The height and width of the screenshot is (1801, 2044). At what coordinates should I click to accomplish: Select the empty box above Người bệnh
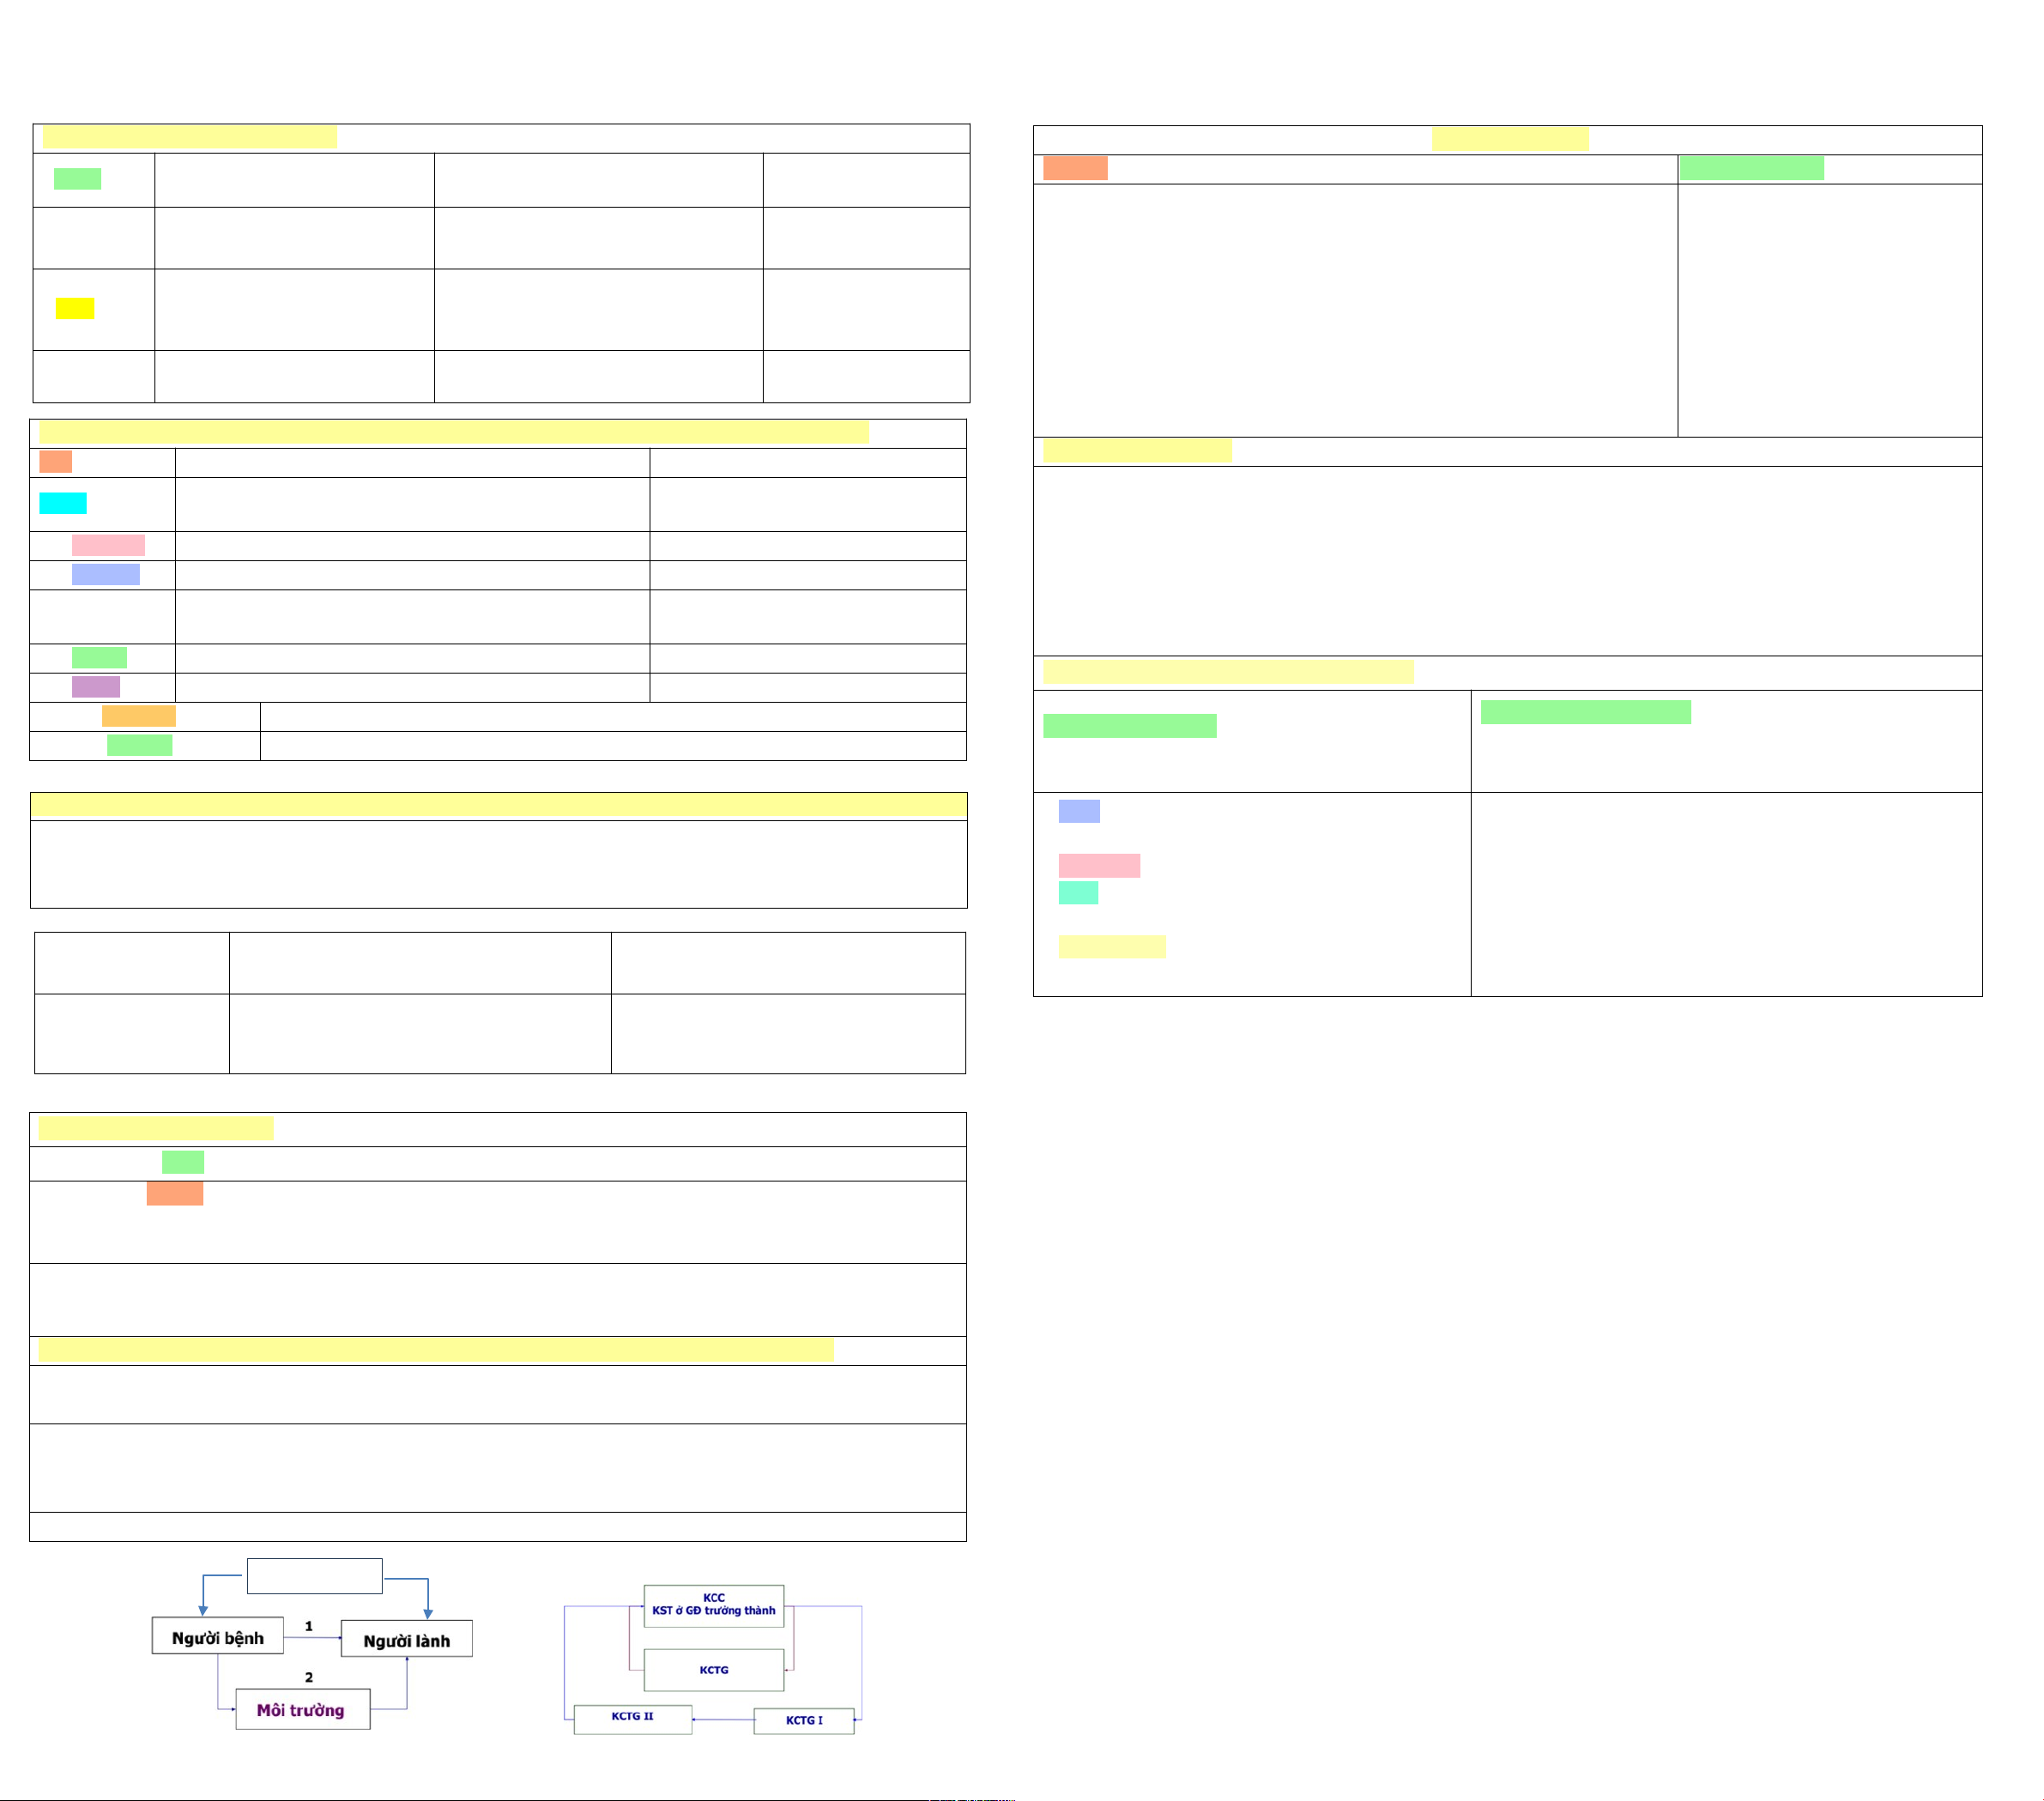[x=314, y=1576]
